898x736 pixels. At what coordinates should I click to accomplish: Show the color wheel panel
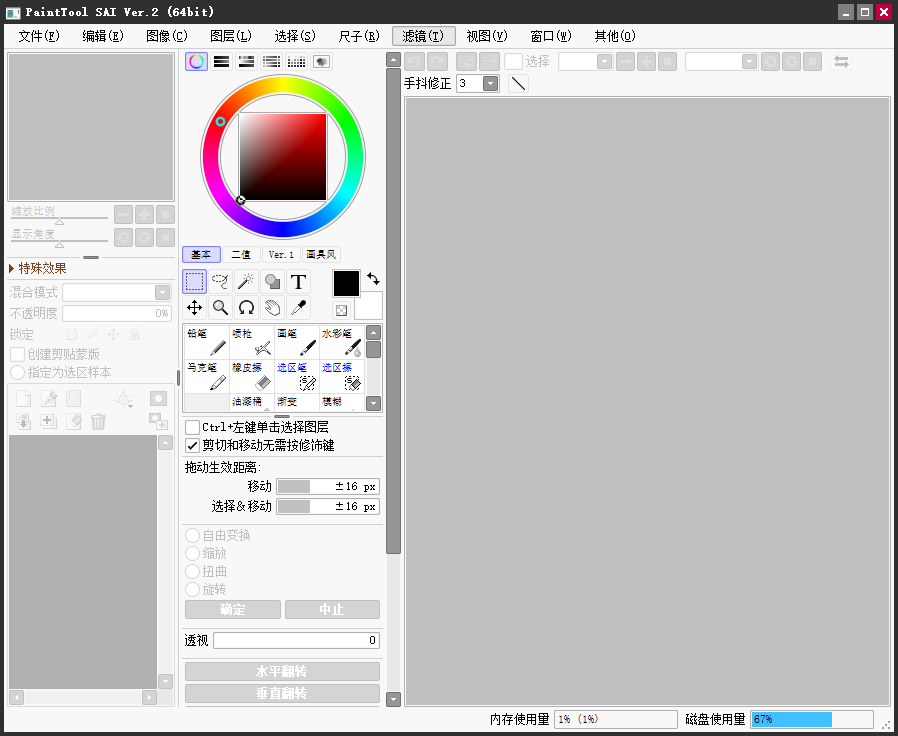[x=196, y=61]
